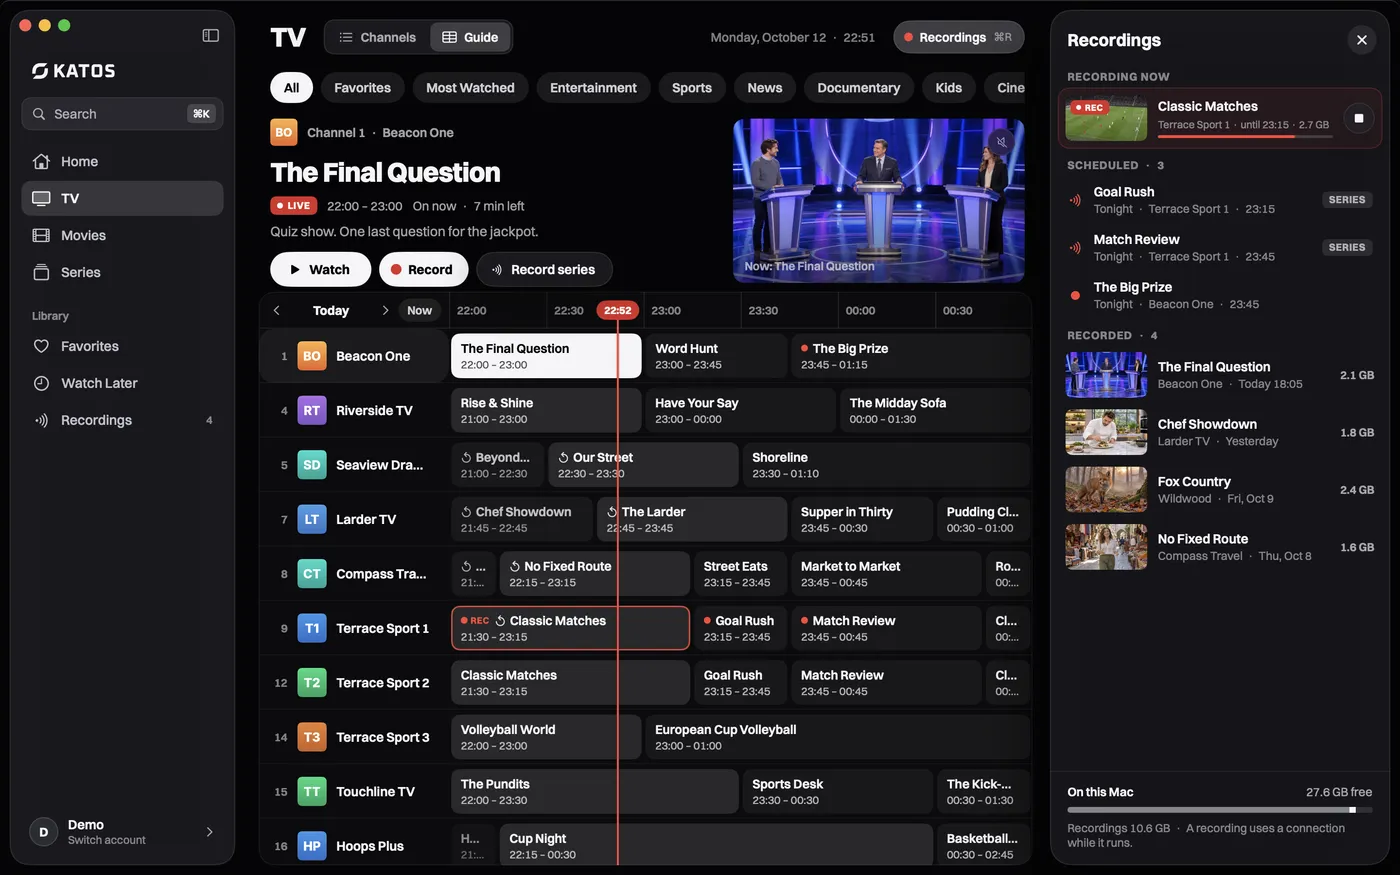Click the Watch button
This screenshot has height=875, width=1400.
tap(320, 270)
